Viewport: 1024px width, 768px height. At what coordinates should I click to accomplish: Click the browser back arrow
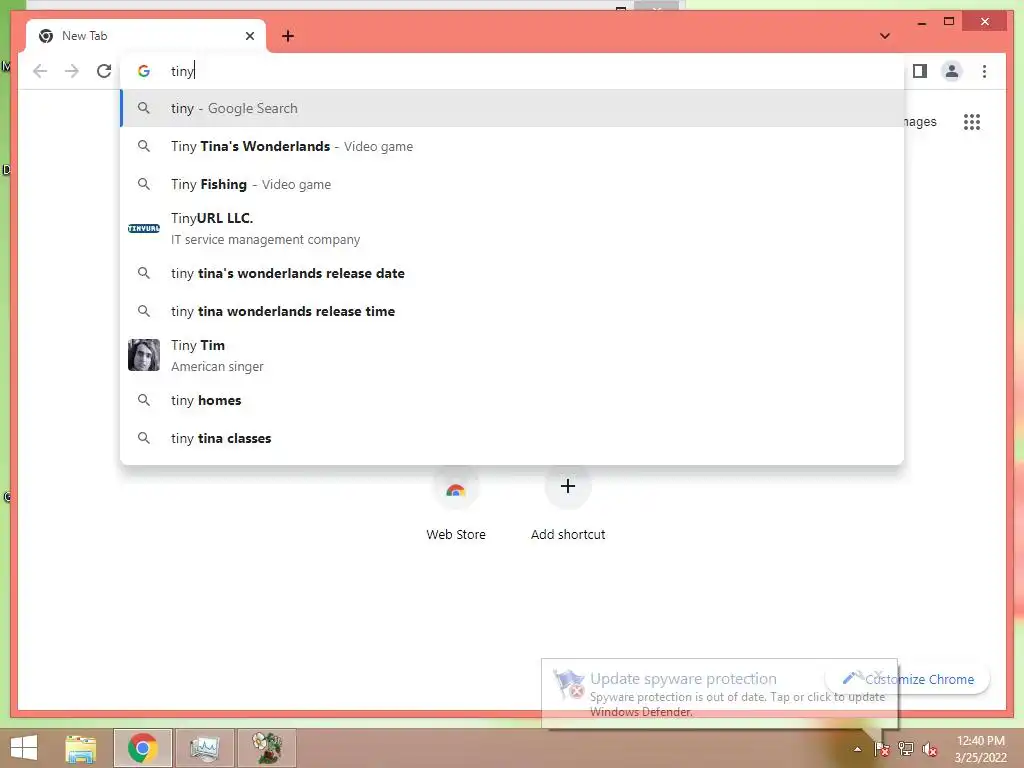[40, 71]
